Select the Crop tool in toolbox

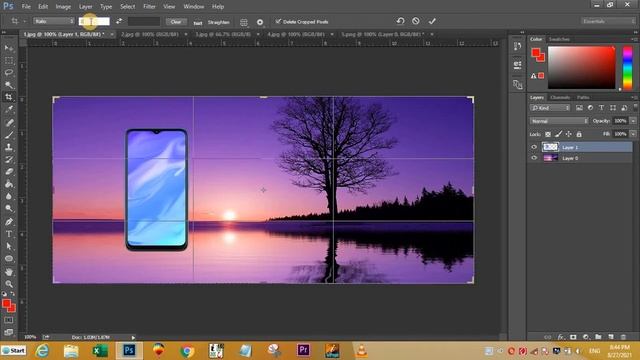tap(9, 97)
